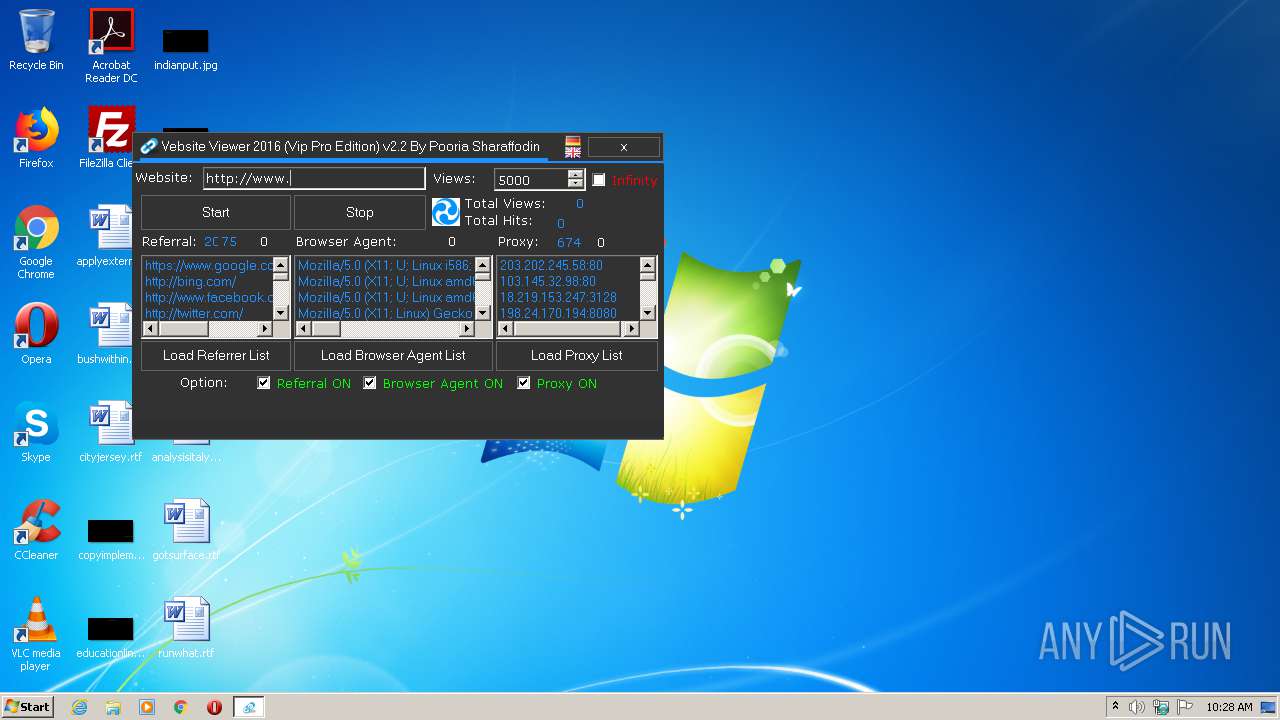Launch FileZilla Client from the desktop
This screenshot has height=720, width=1280.
pos(111,137)
